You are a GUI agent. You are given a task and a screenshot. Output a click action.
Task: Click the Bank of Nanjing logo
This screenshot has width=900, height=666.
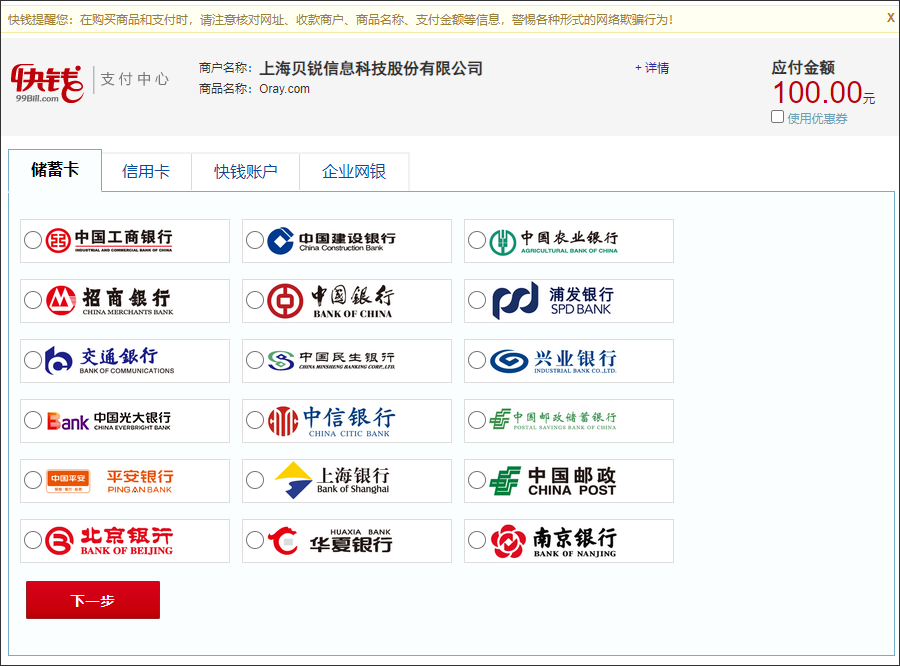(x=554, y=541)
